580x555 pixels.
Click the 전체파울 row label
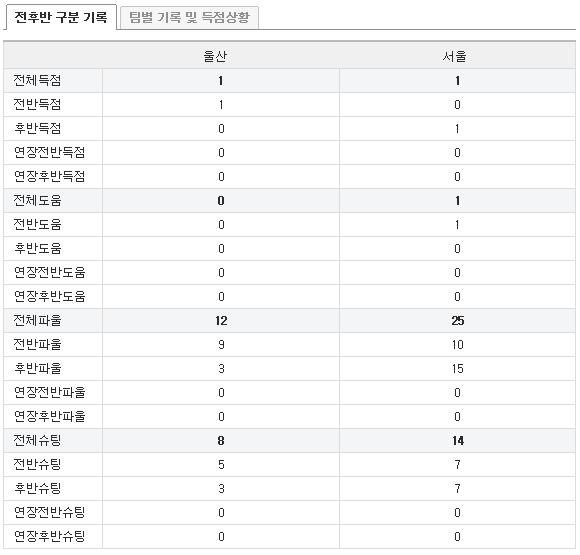[x=37, y=320]
